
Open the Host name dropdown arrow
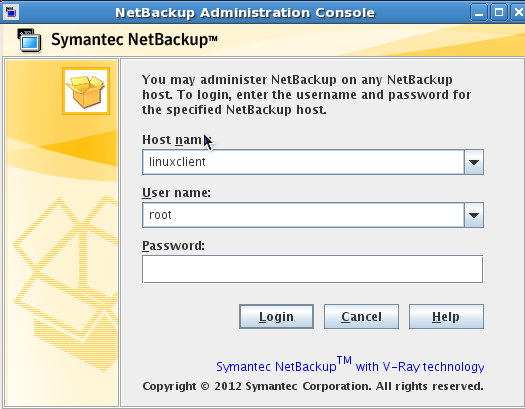coord(474,162)
